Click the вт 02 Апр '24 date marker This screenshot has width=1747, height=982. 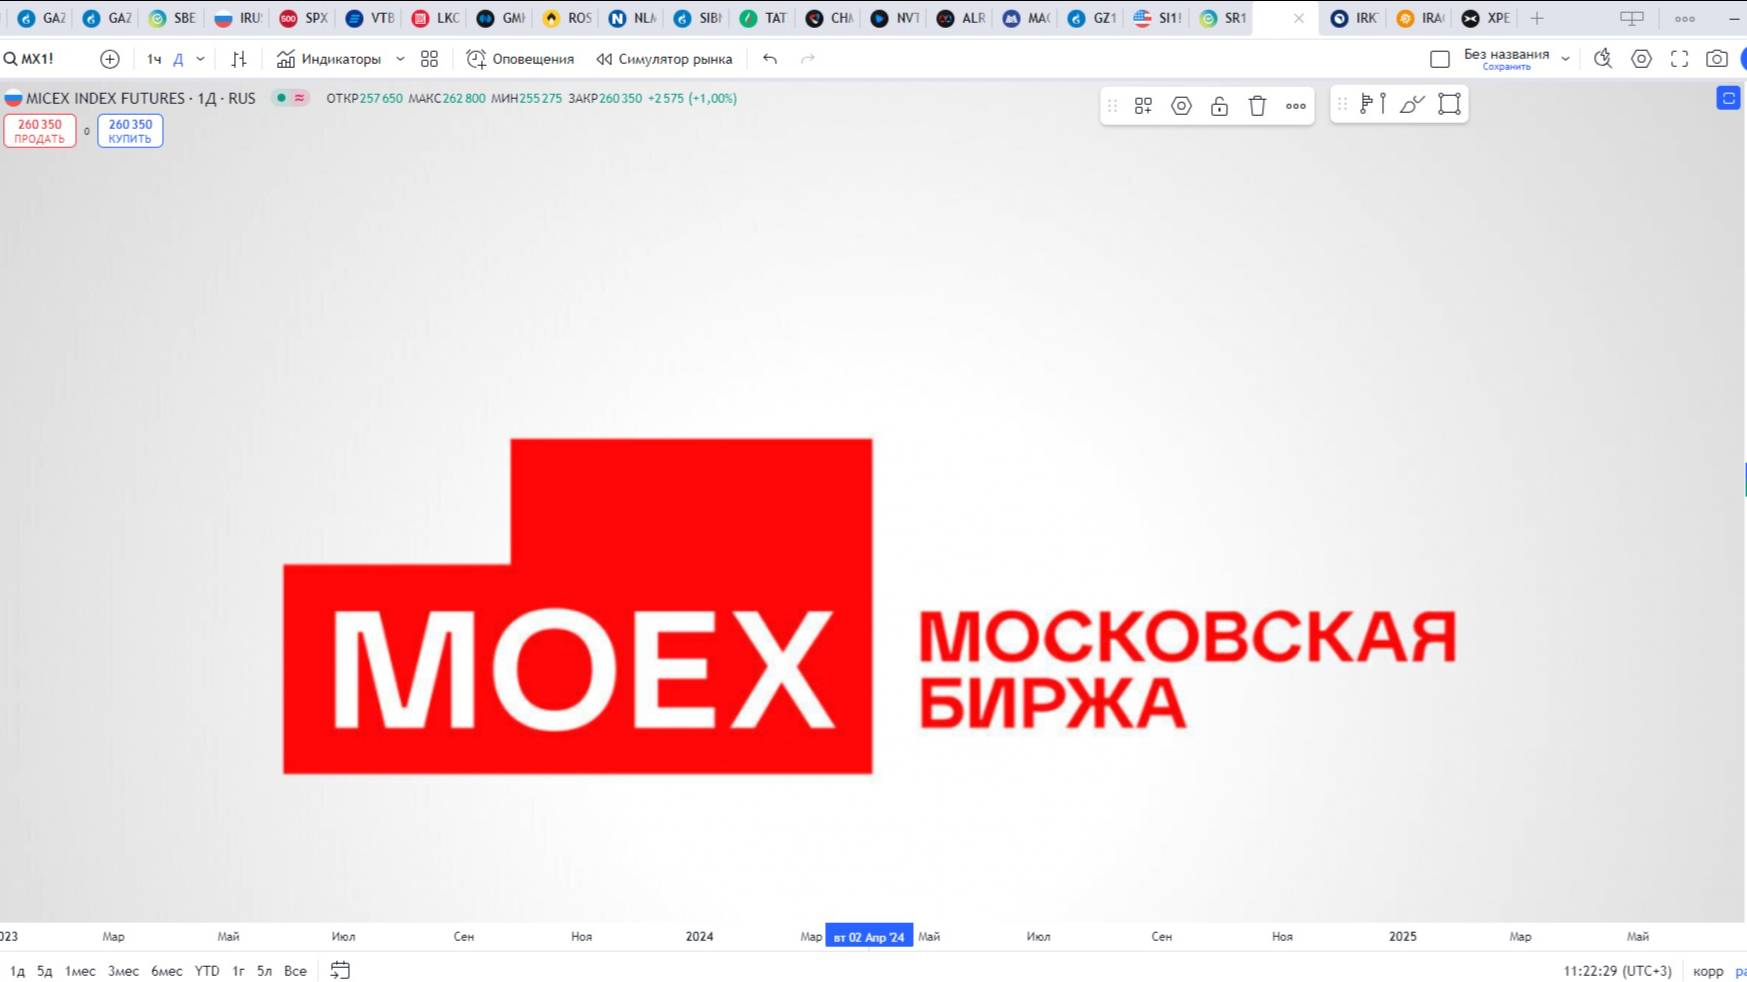click(x=869, y=937)
